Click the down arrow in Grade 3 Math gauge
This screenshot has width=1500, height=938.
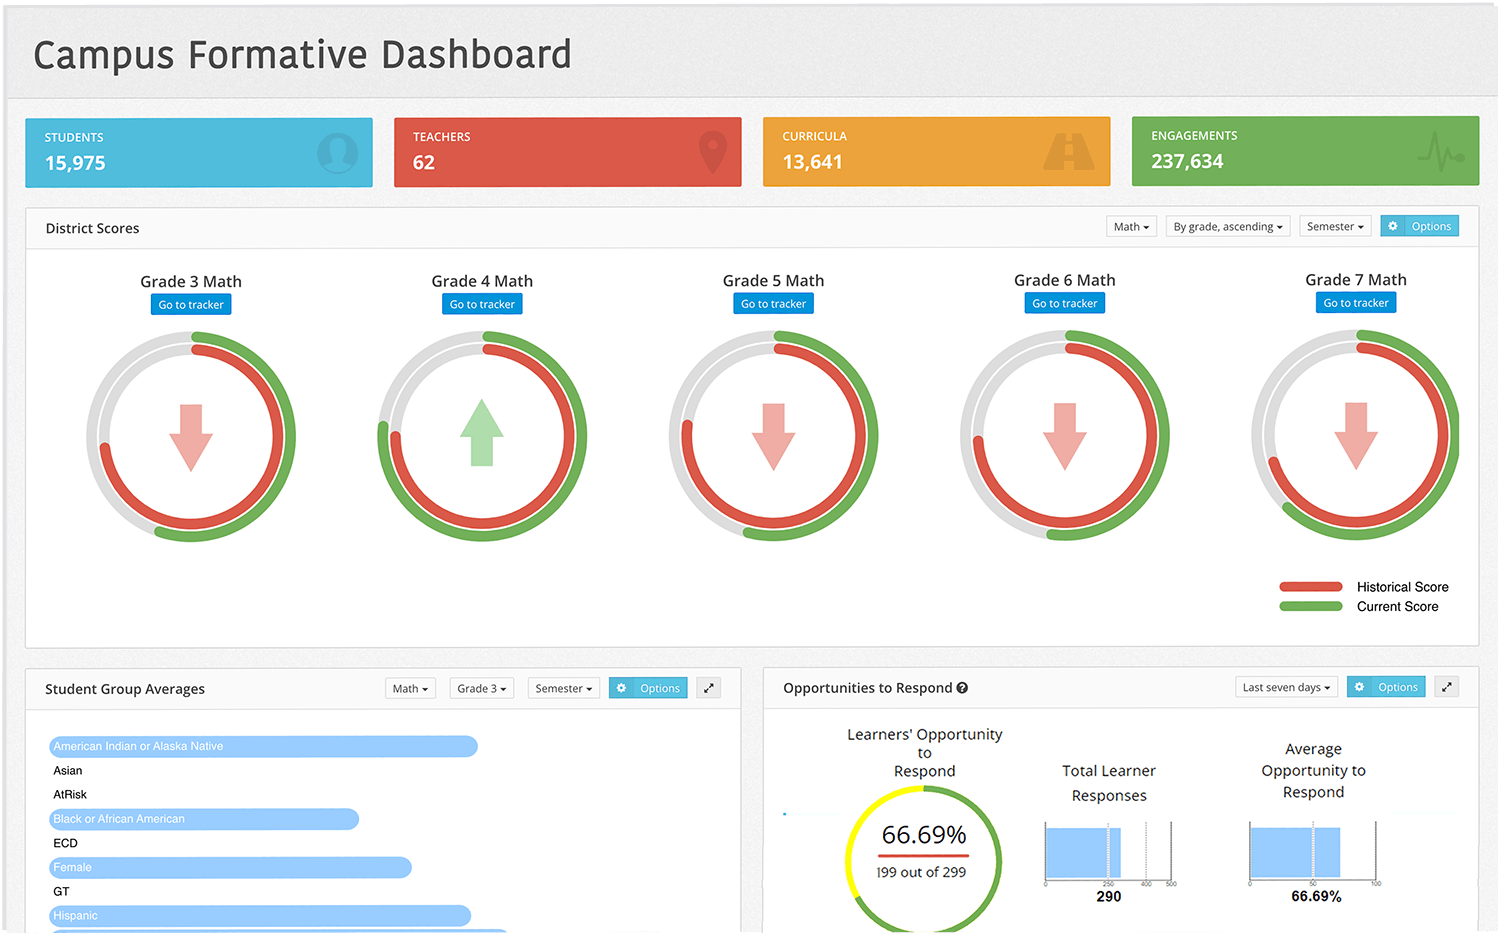pos(191,438)
